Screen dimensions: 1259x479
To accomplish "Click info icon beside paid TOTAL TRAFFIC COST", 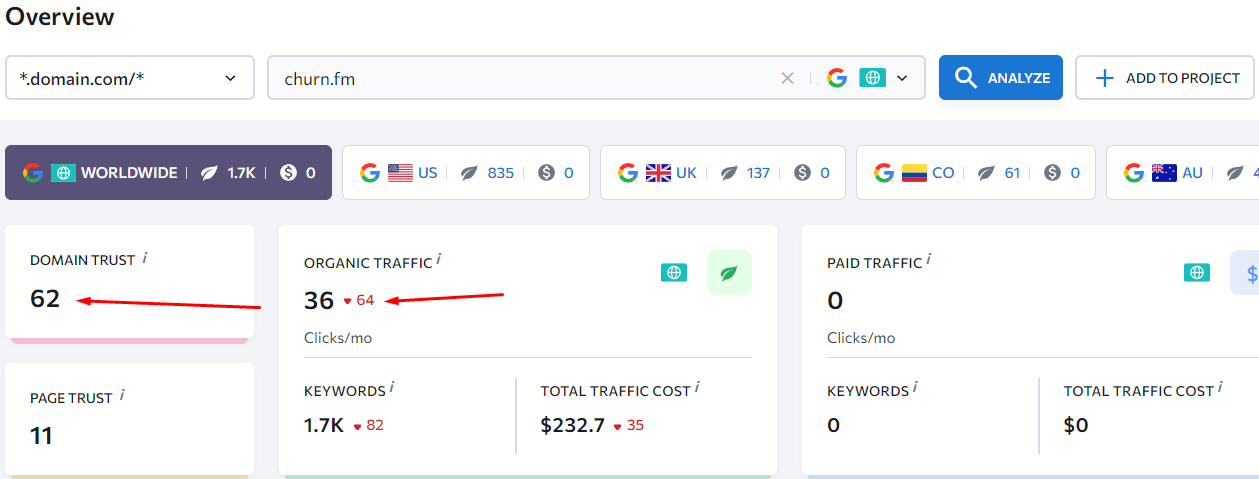I will (x=1219, y=388).
